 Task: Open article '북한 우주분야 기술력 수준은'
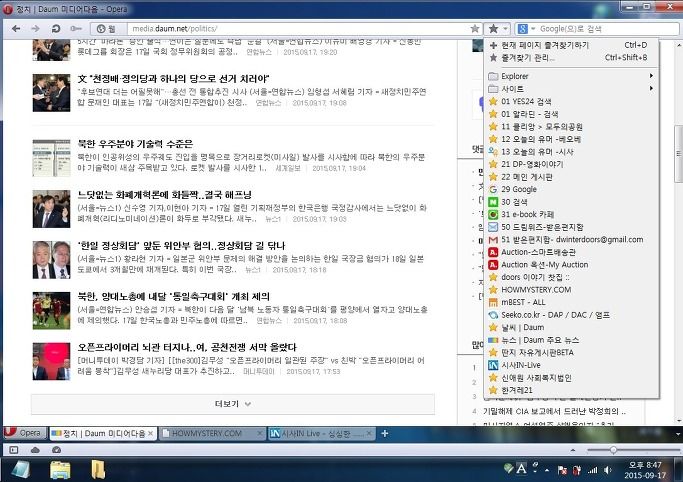click(135, 144)
